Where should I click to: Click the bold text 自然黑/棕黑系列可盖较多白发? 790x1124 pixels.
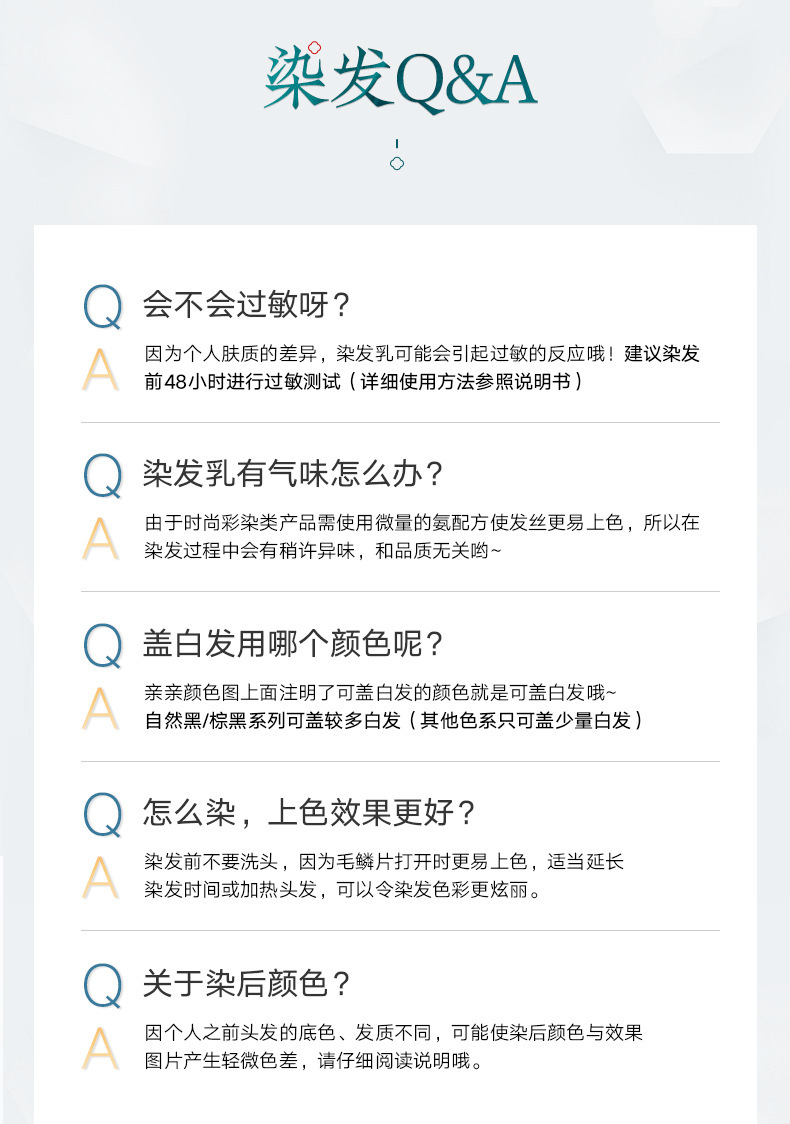(272, 720)
